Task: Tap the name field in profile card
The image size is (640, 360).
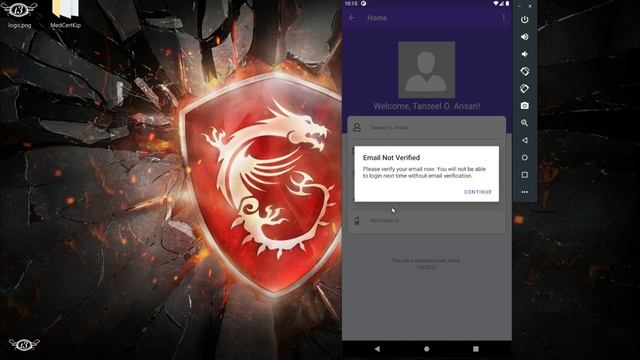Action: 427,127
